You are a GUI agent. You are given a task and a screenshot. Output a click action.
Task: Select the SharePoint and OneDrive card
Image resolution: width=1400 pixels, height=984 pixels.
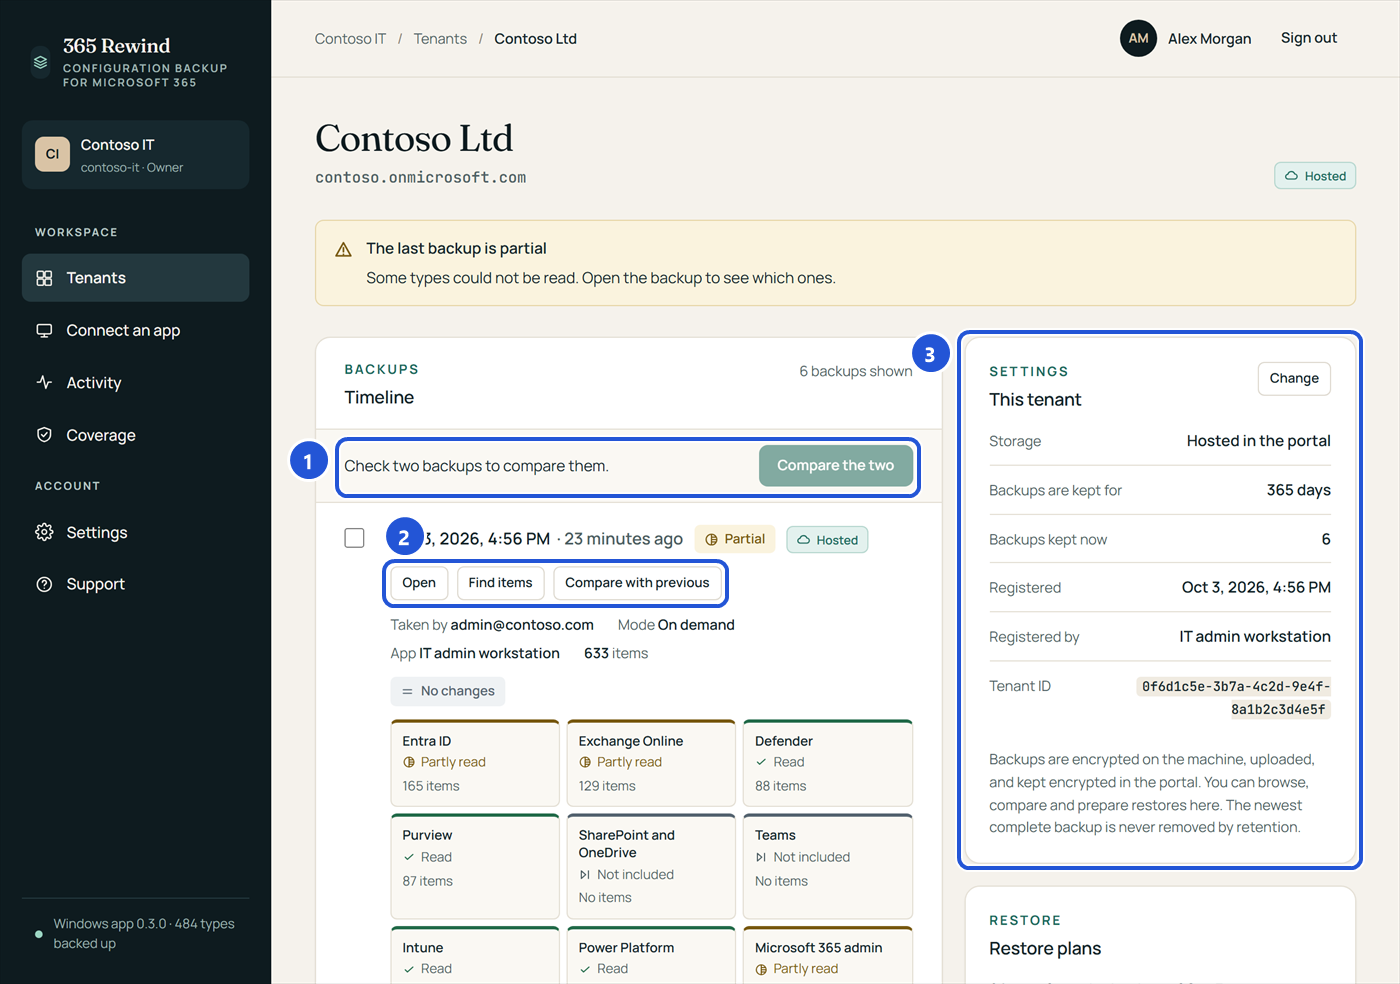point(651,866)
